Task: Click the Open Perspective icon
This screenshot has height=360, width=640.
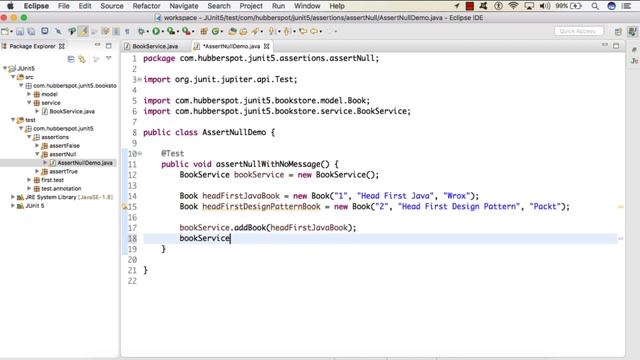Action: click(x=618, y=31)
